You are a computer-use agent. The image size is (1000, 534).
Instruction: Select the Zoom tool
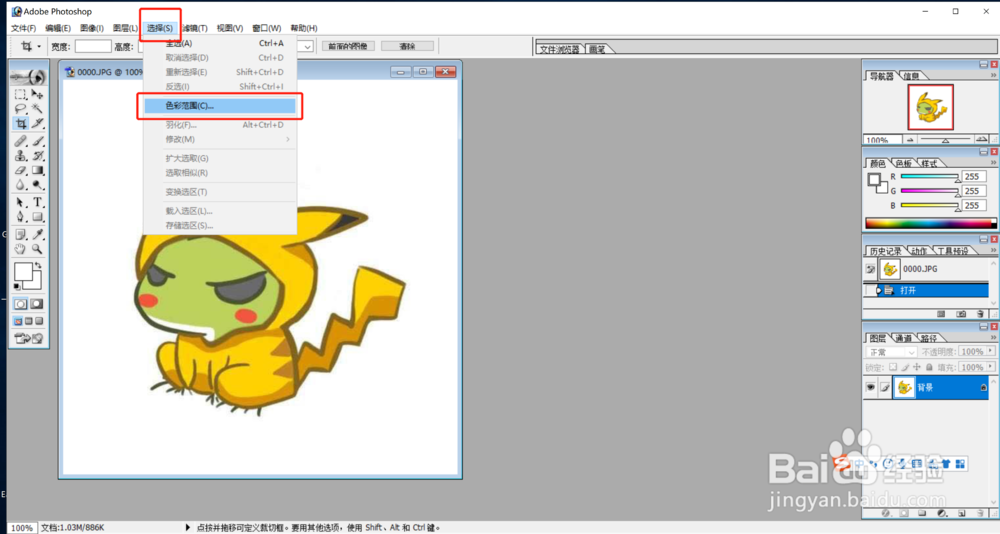(38, 249)
